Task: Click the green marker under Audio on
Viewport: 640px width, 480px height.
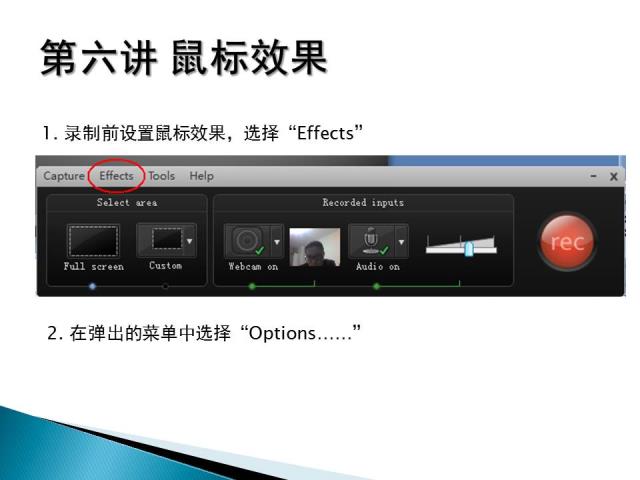Action: click(x=376, y=286)
